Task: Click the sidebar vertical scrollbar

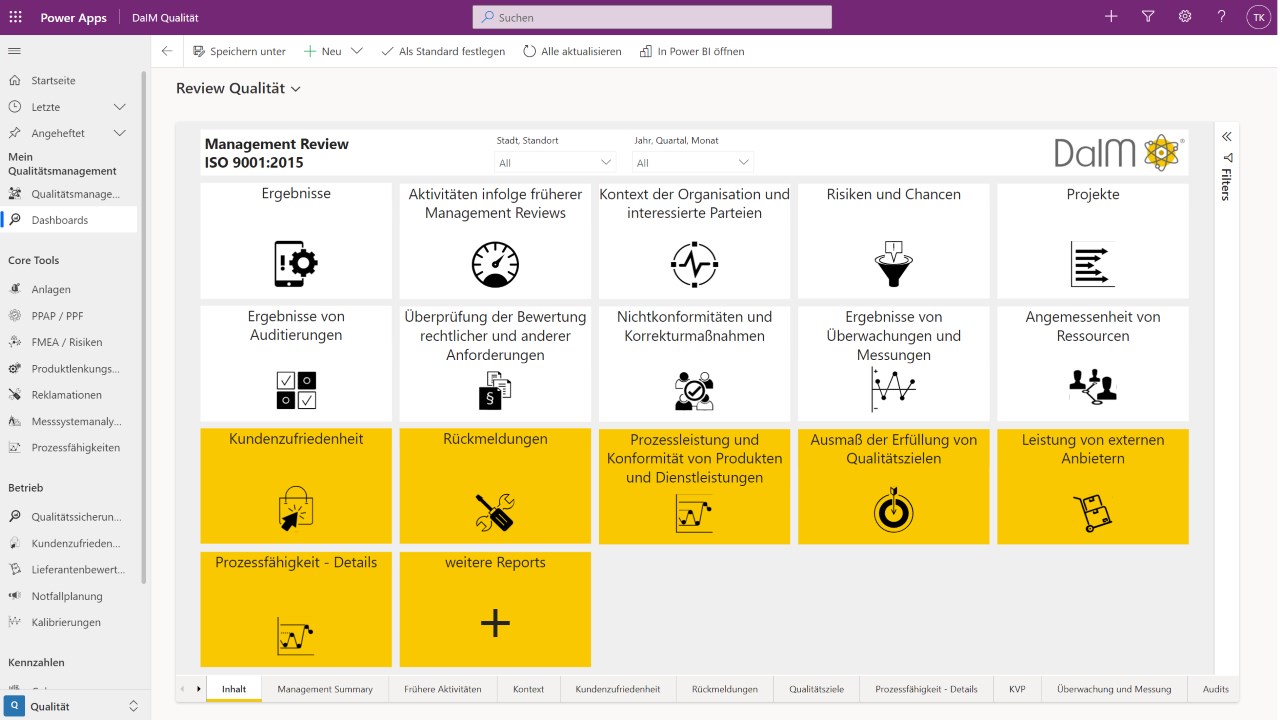Action: tap(145, 326)
